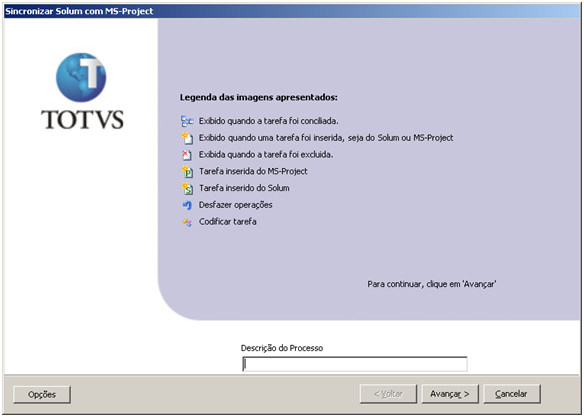Click the 'Tarefa inserida do MS-Project' label
Image resolution: width=584 pixels, height=417 pixels.
pos(253,171)
